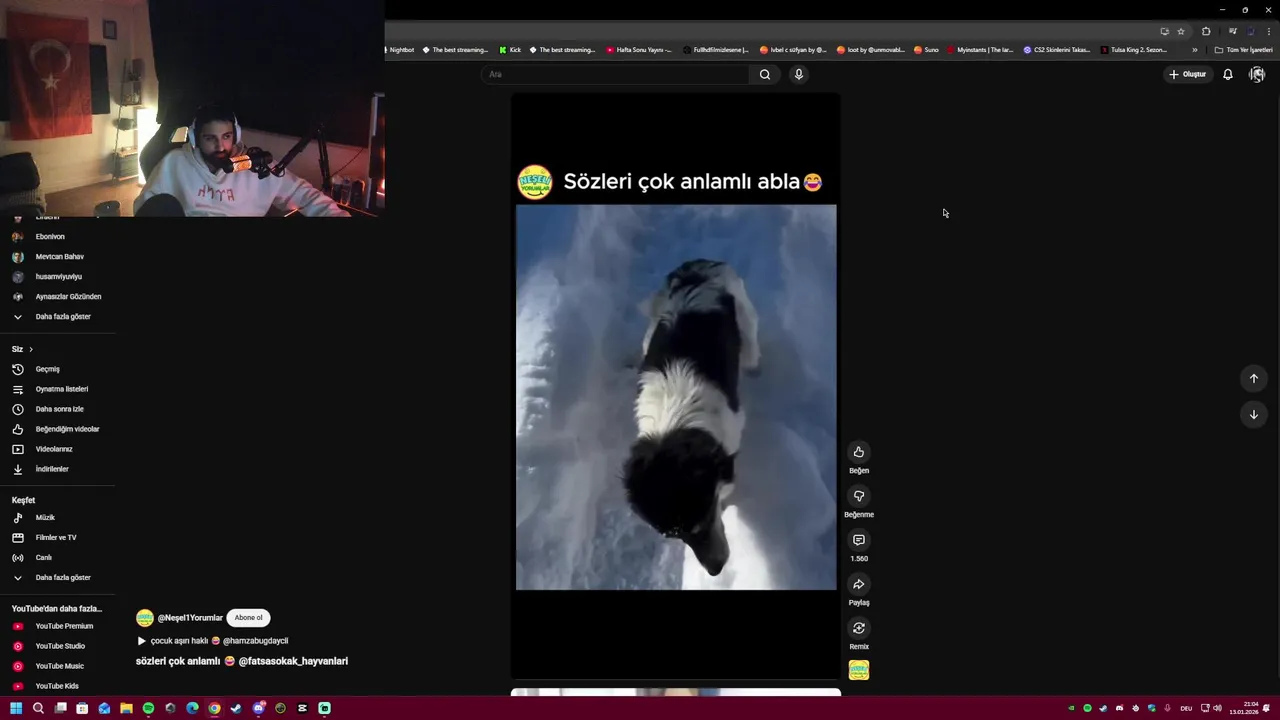Open YouTube Kids link
The image size is (1280, 720).
[x=57, y=686]
